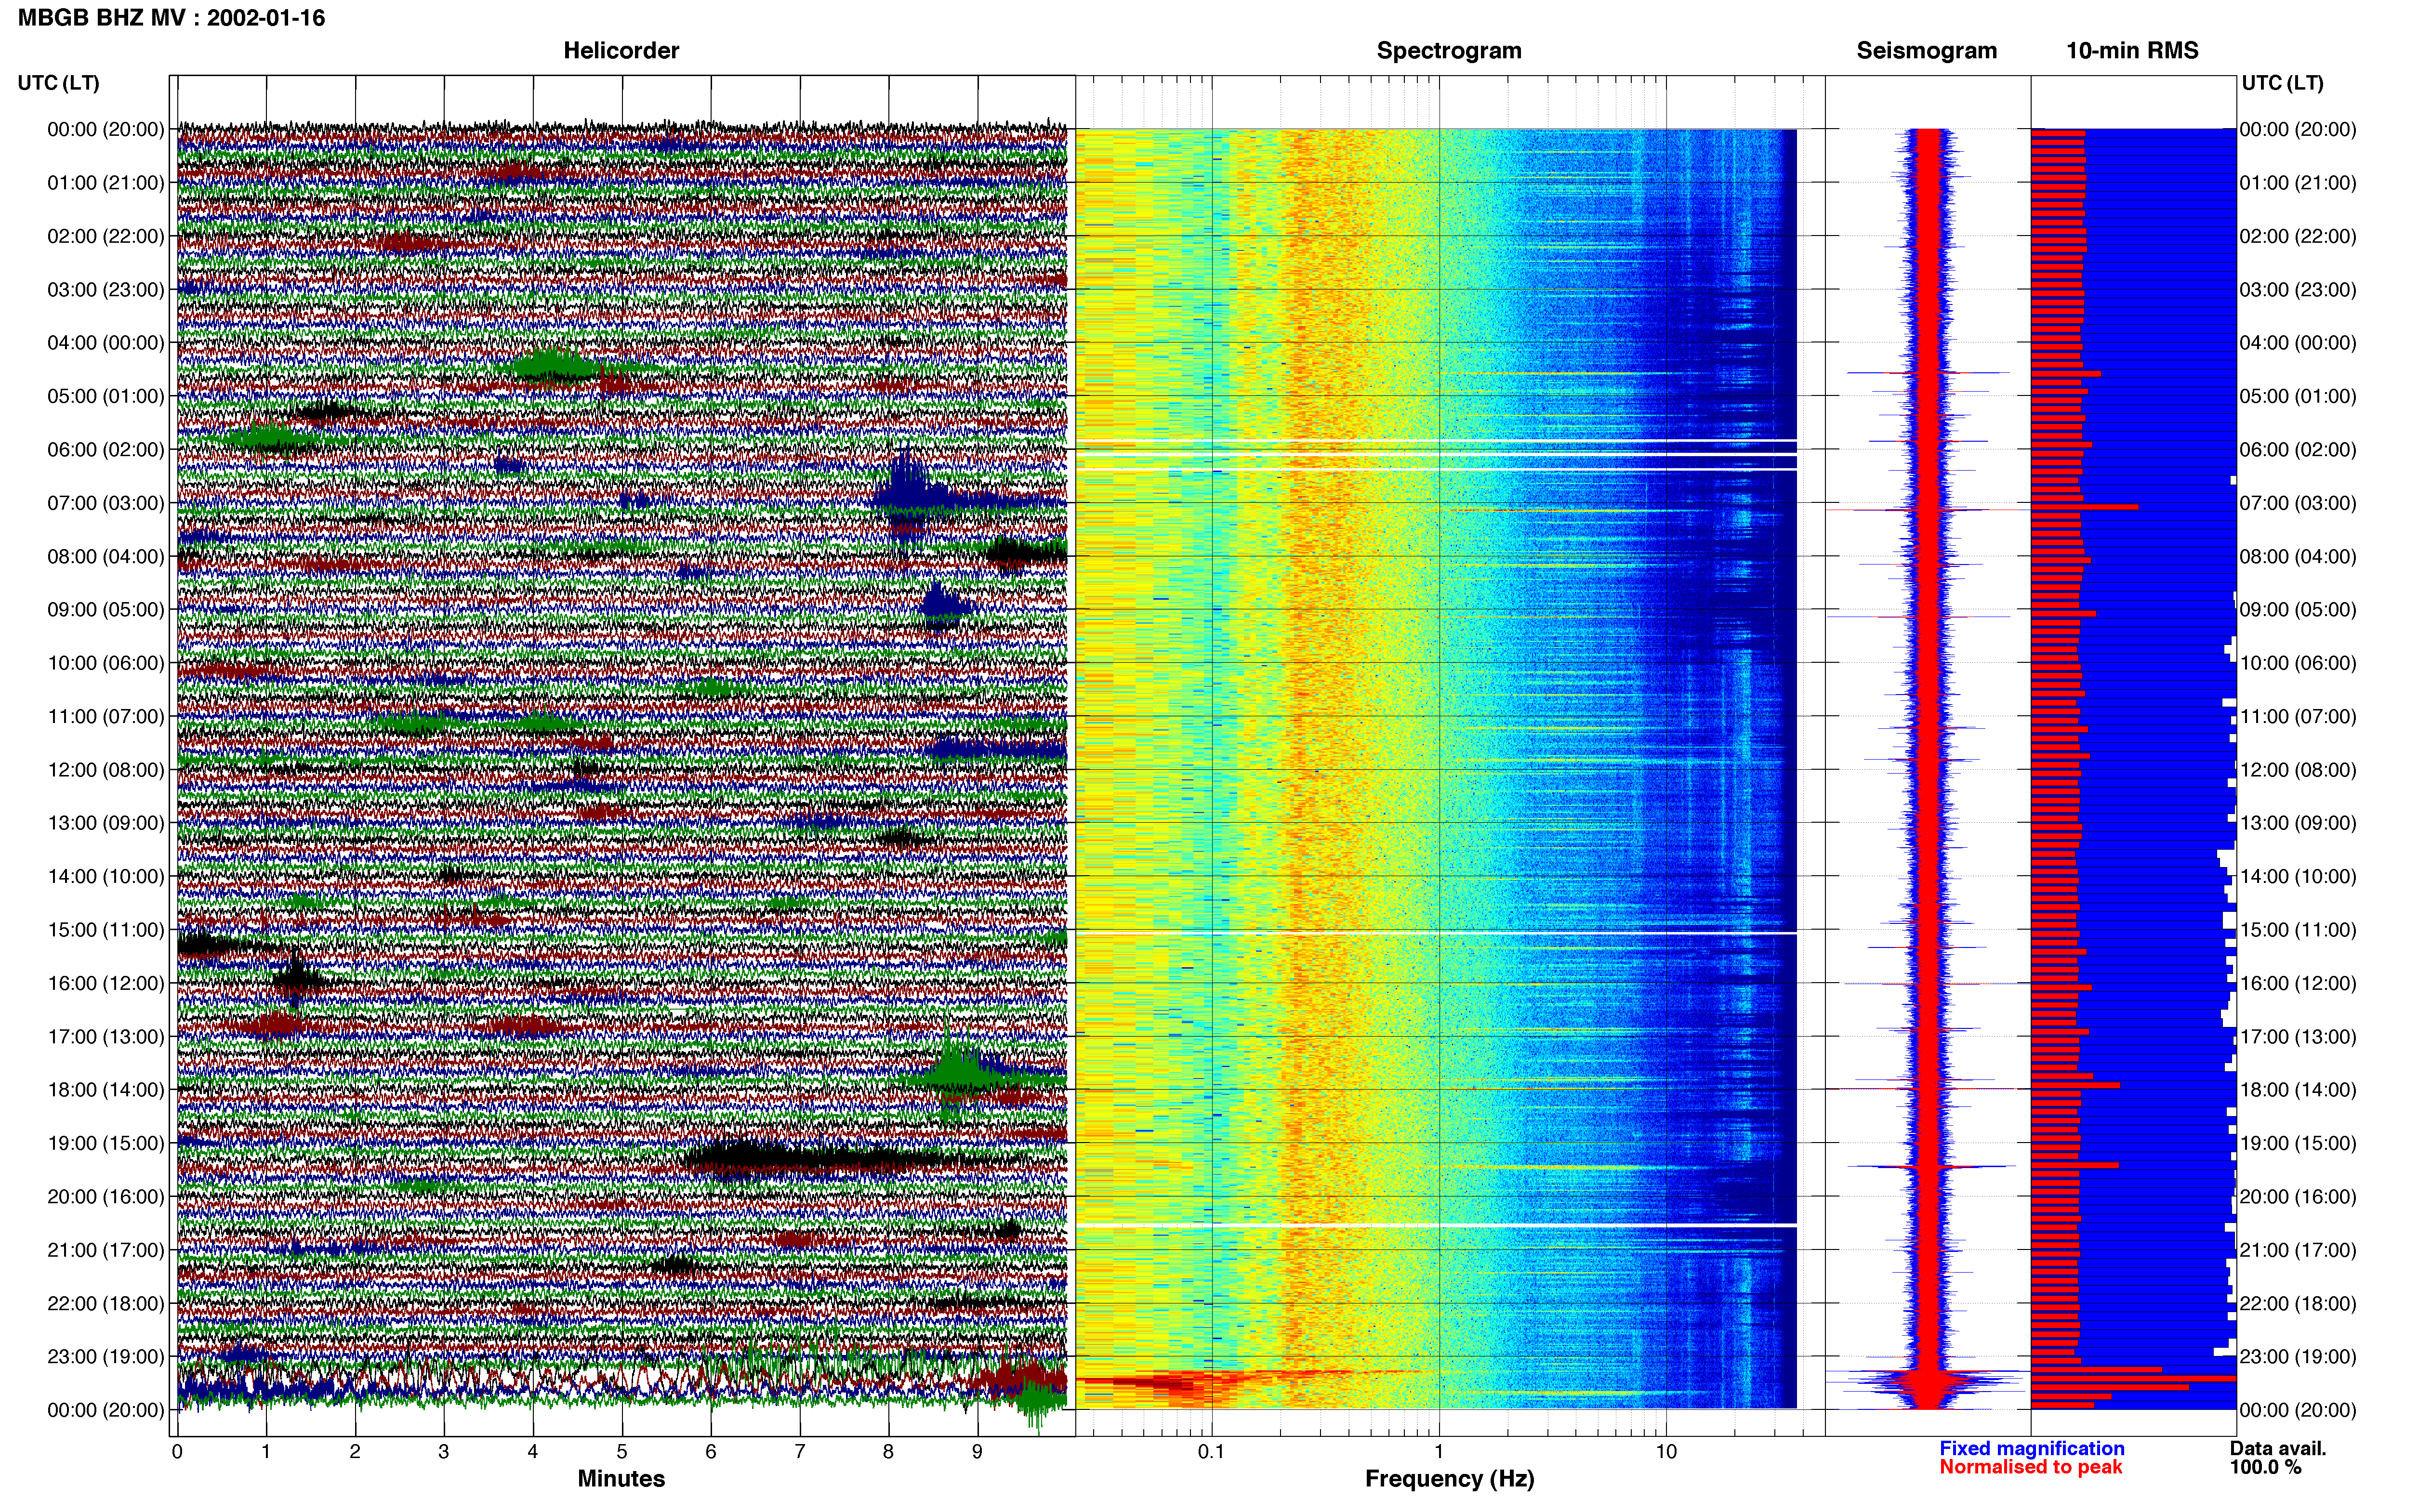2418x1512 pixels.
Task: Click left time label 22:00 (18:00)
Action: click(x=106, y=1303)
